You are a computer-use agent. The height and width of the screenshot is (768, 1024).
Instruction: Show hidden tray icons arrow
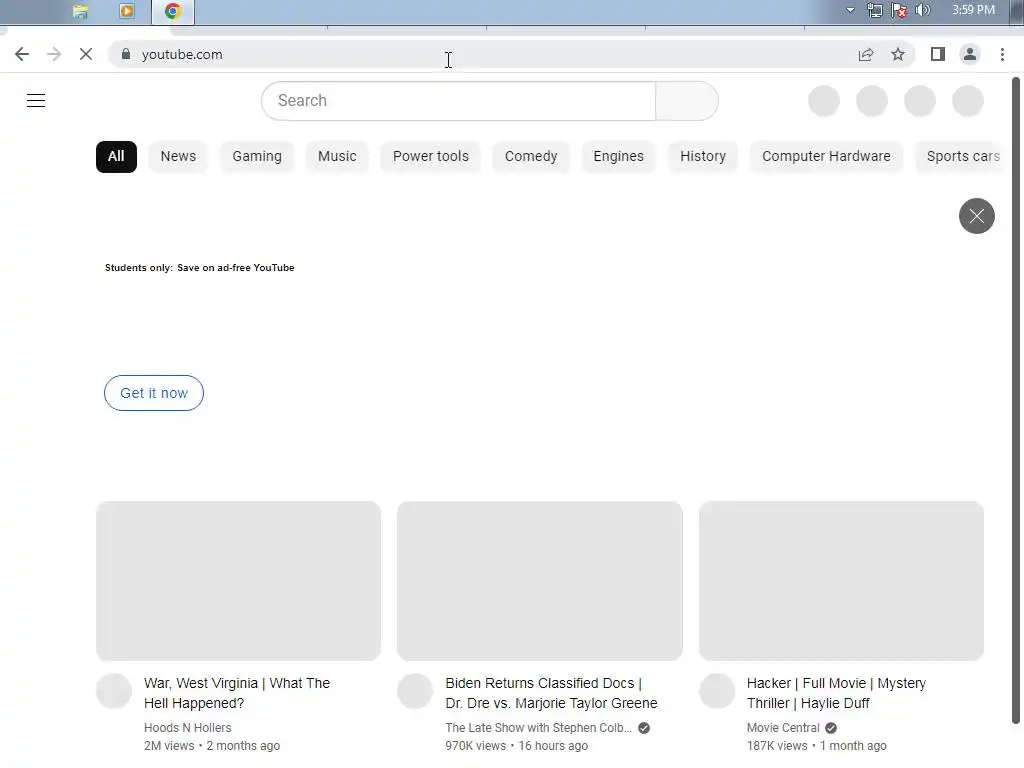pos(850,10)
